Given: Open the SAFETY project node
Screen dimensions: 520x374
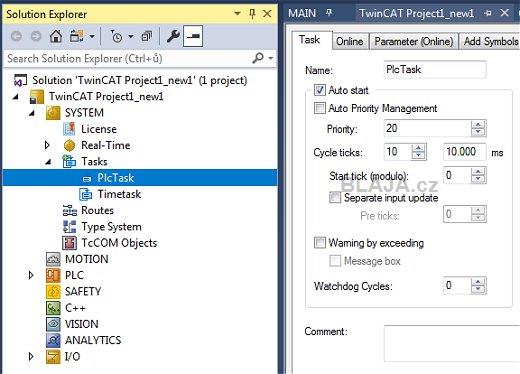Looking at the screenshot, I should (x=83, y=291).
